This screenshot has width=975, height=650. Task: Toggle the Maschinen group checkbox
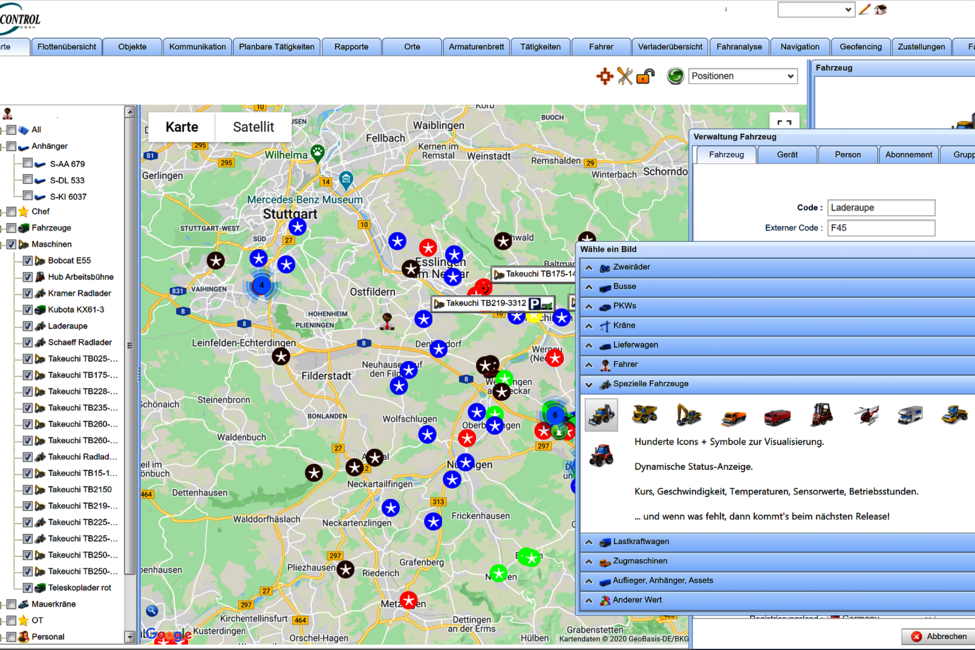[11, 244]
